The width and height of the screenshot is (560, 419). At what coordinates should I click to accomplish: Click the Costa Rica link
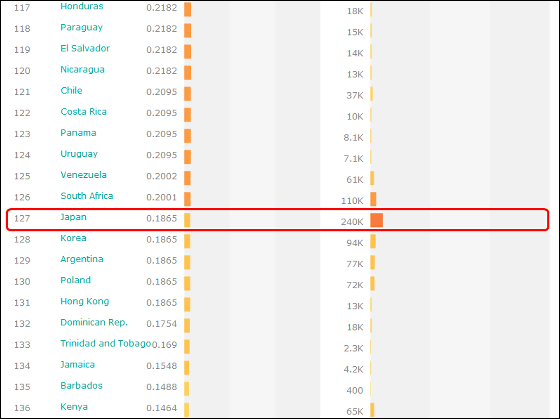pyautogui.click(x=84, y=111)
